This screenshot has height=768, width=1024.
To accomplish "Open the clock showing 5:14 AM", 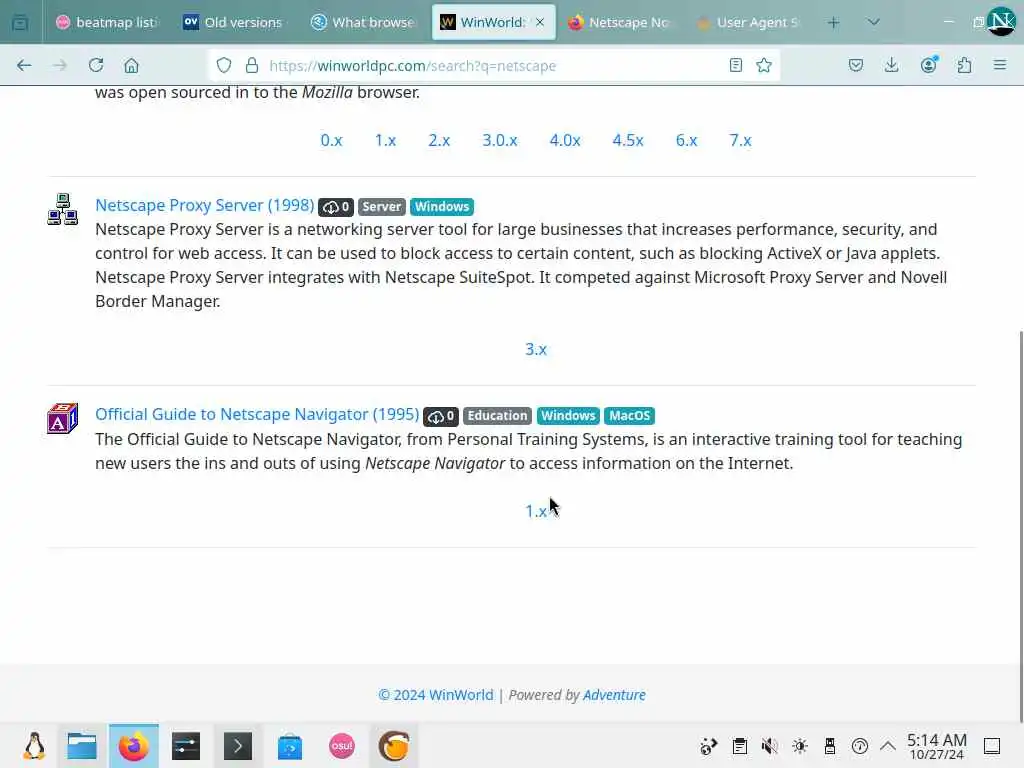I will (936, 746).
